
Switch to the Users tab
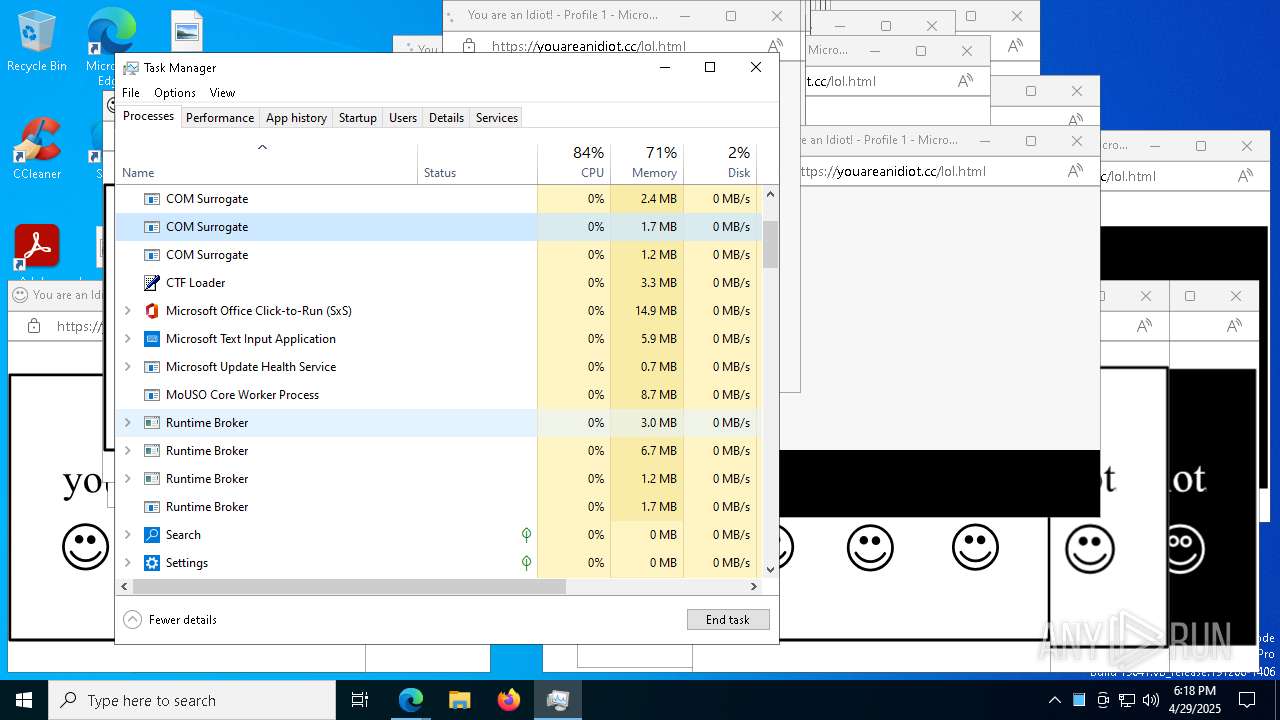403,118
